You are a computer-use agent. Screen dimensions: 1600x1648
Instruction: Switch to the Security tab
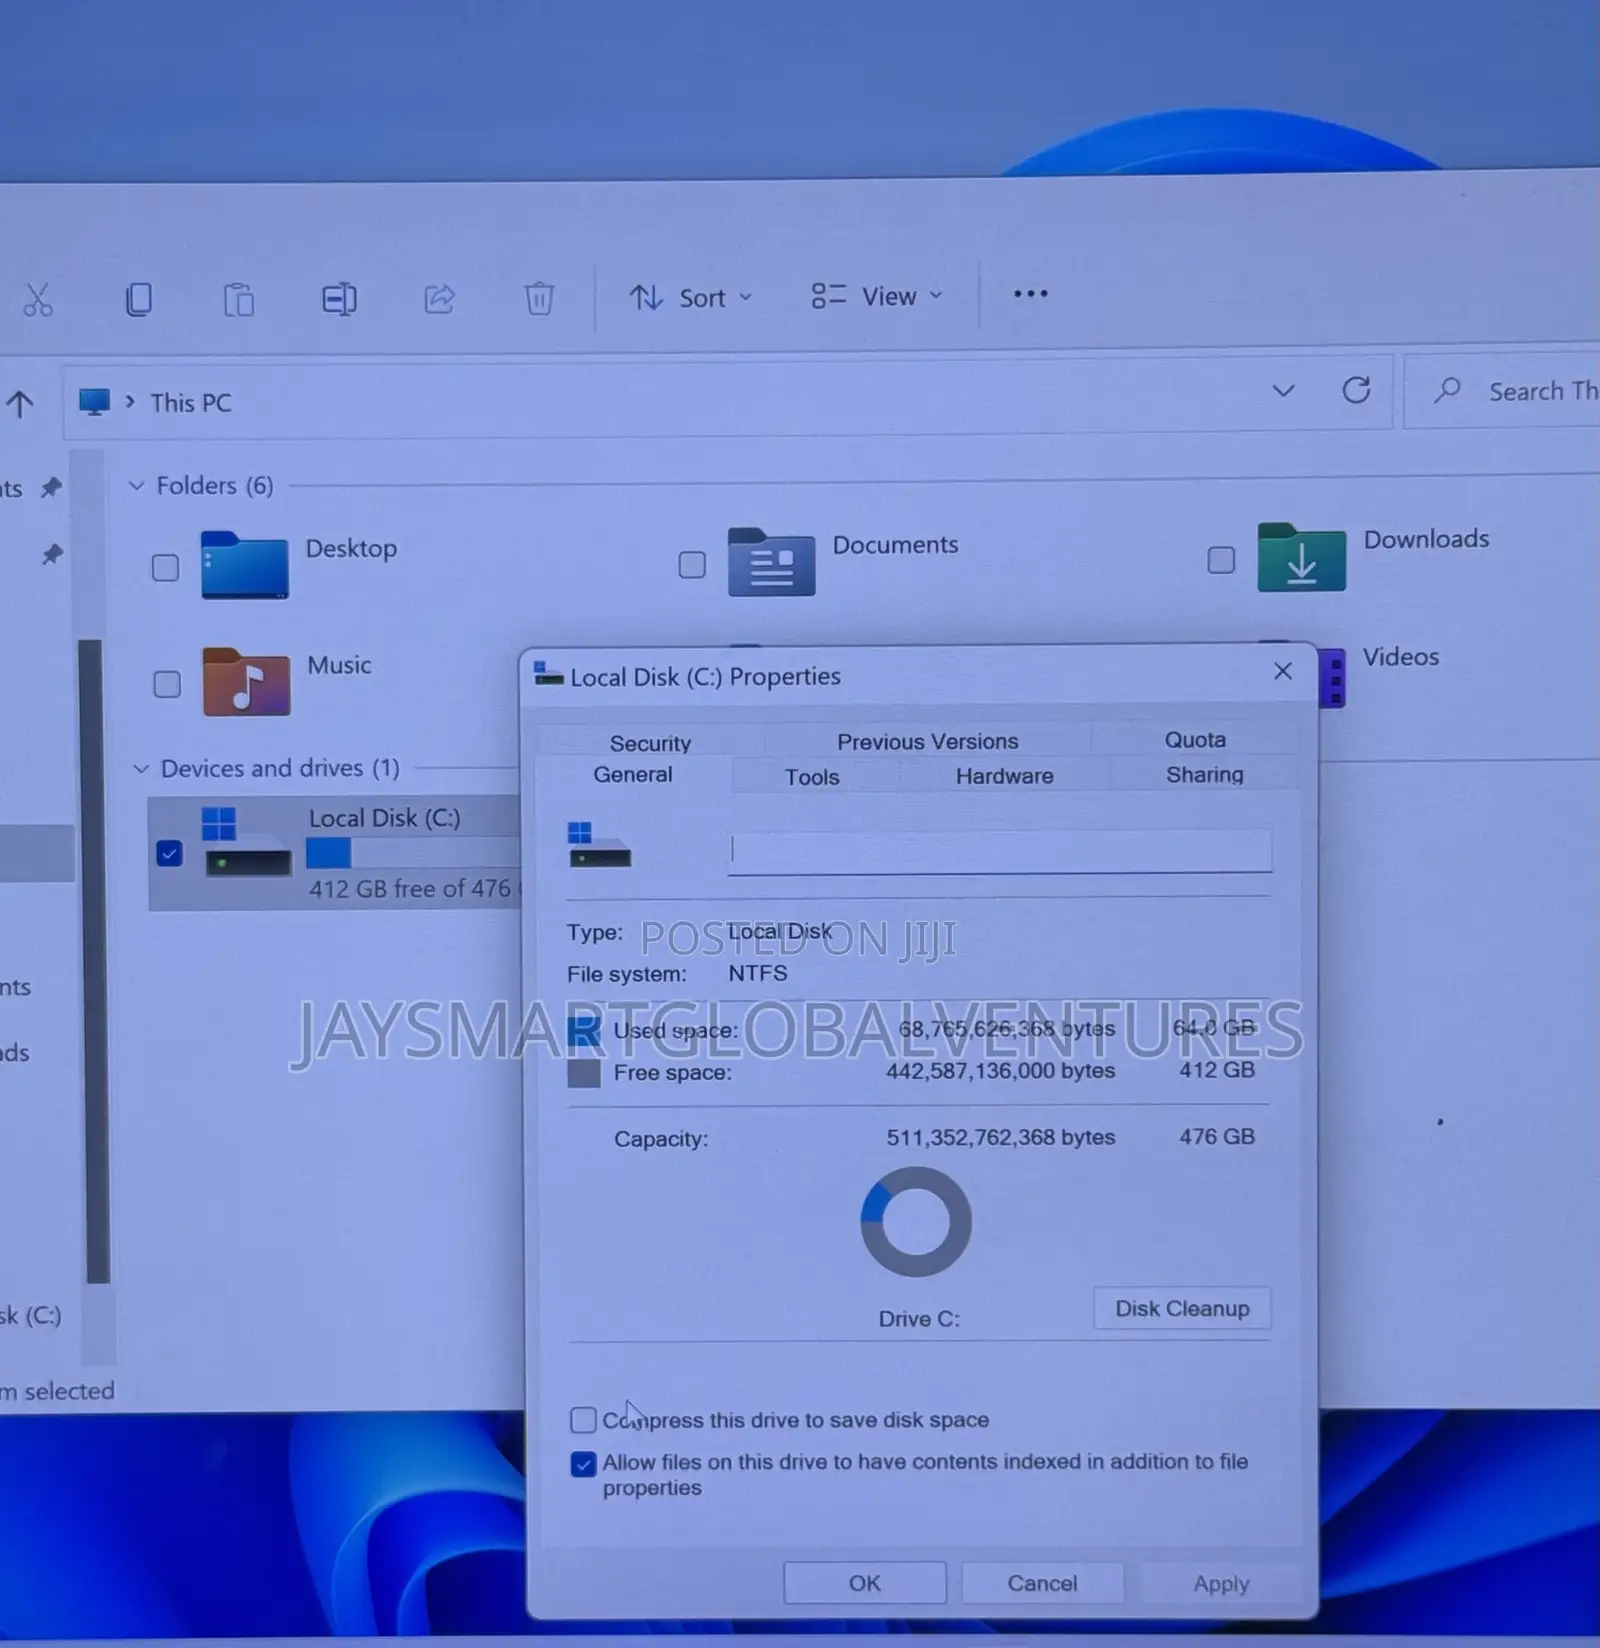tap(650, 743)
